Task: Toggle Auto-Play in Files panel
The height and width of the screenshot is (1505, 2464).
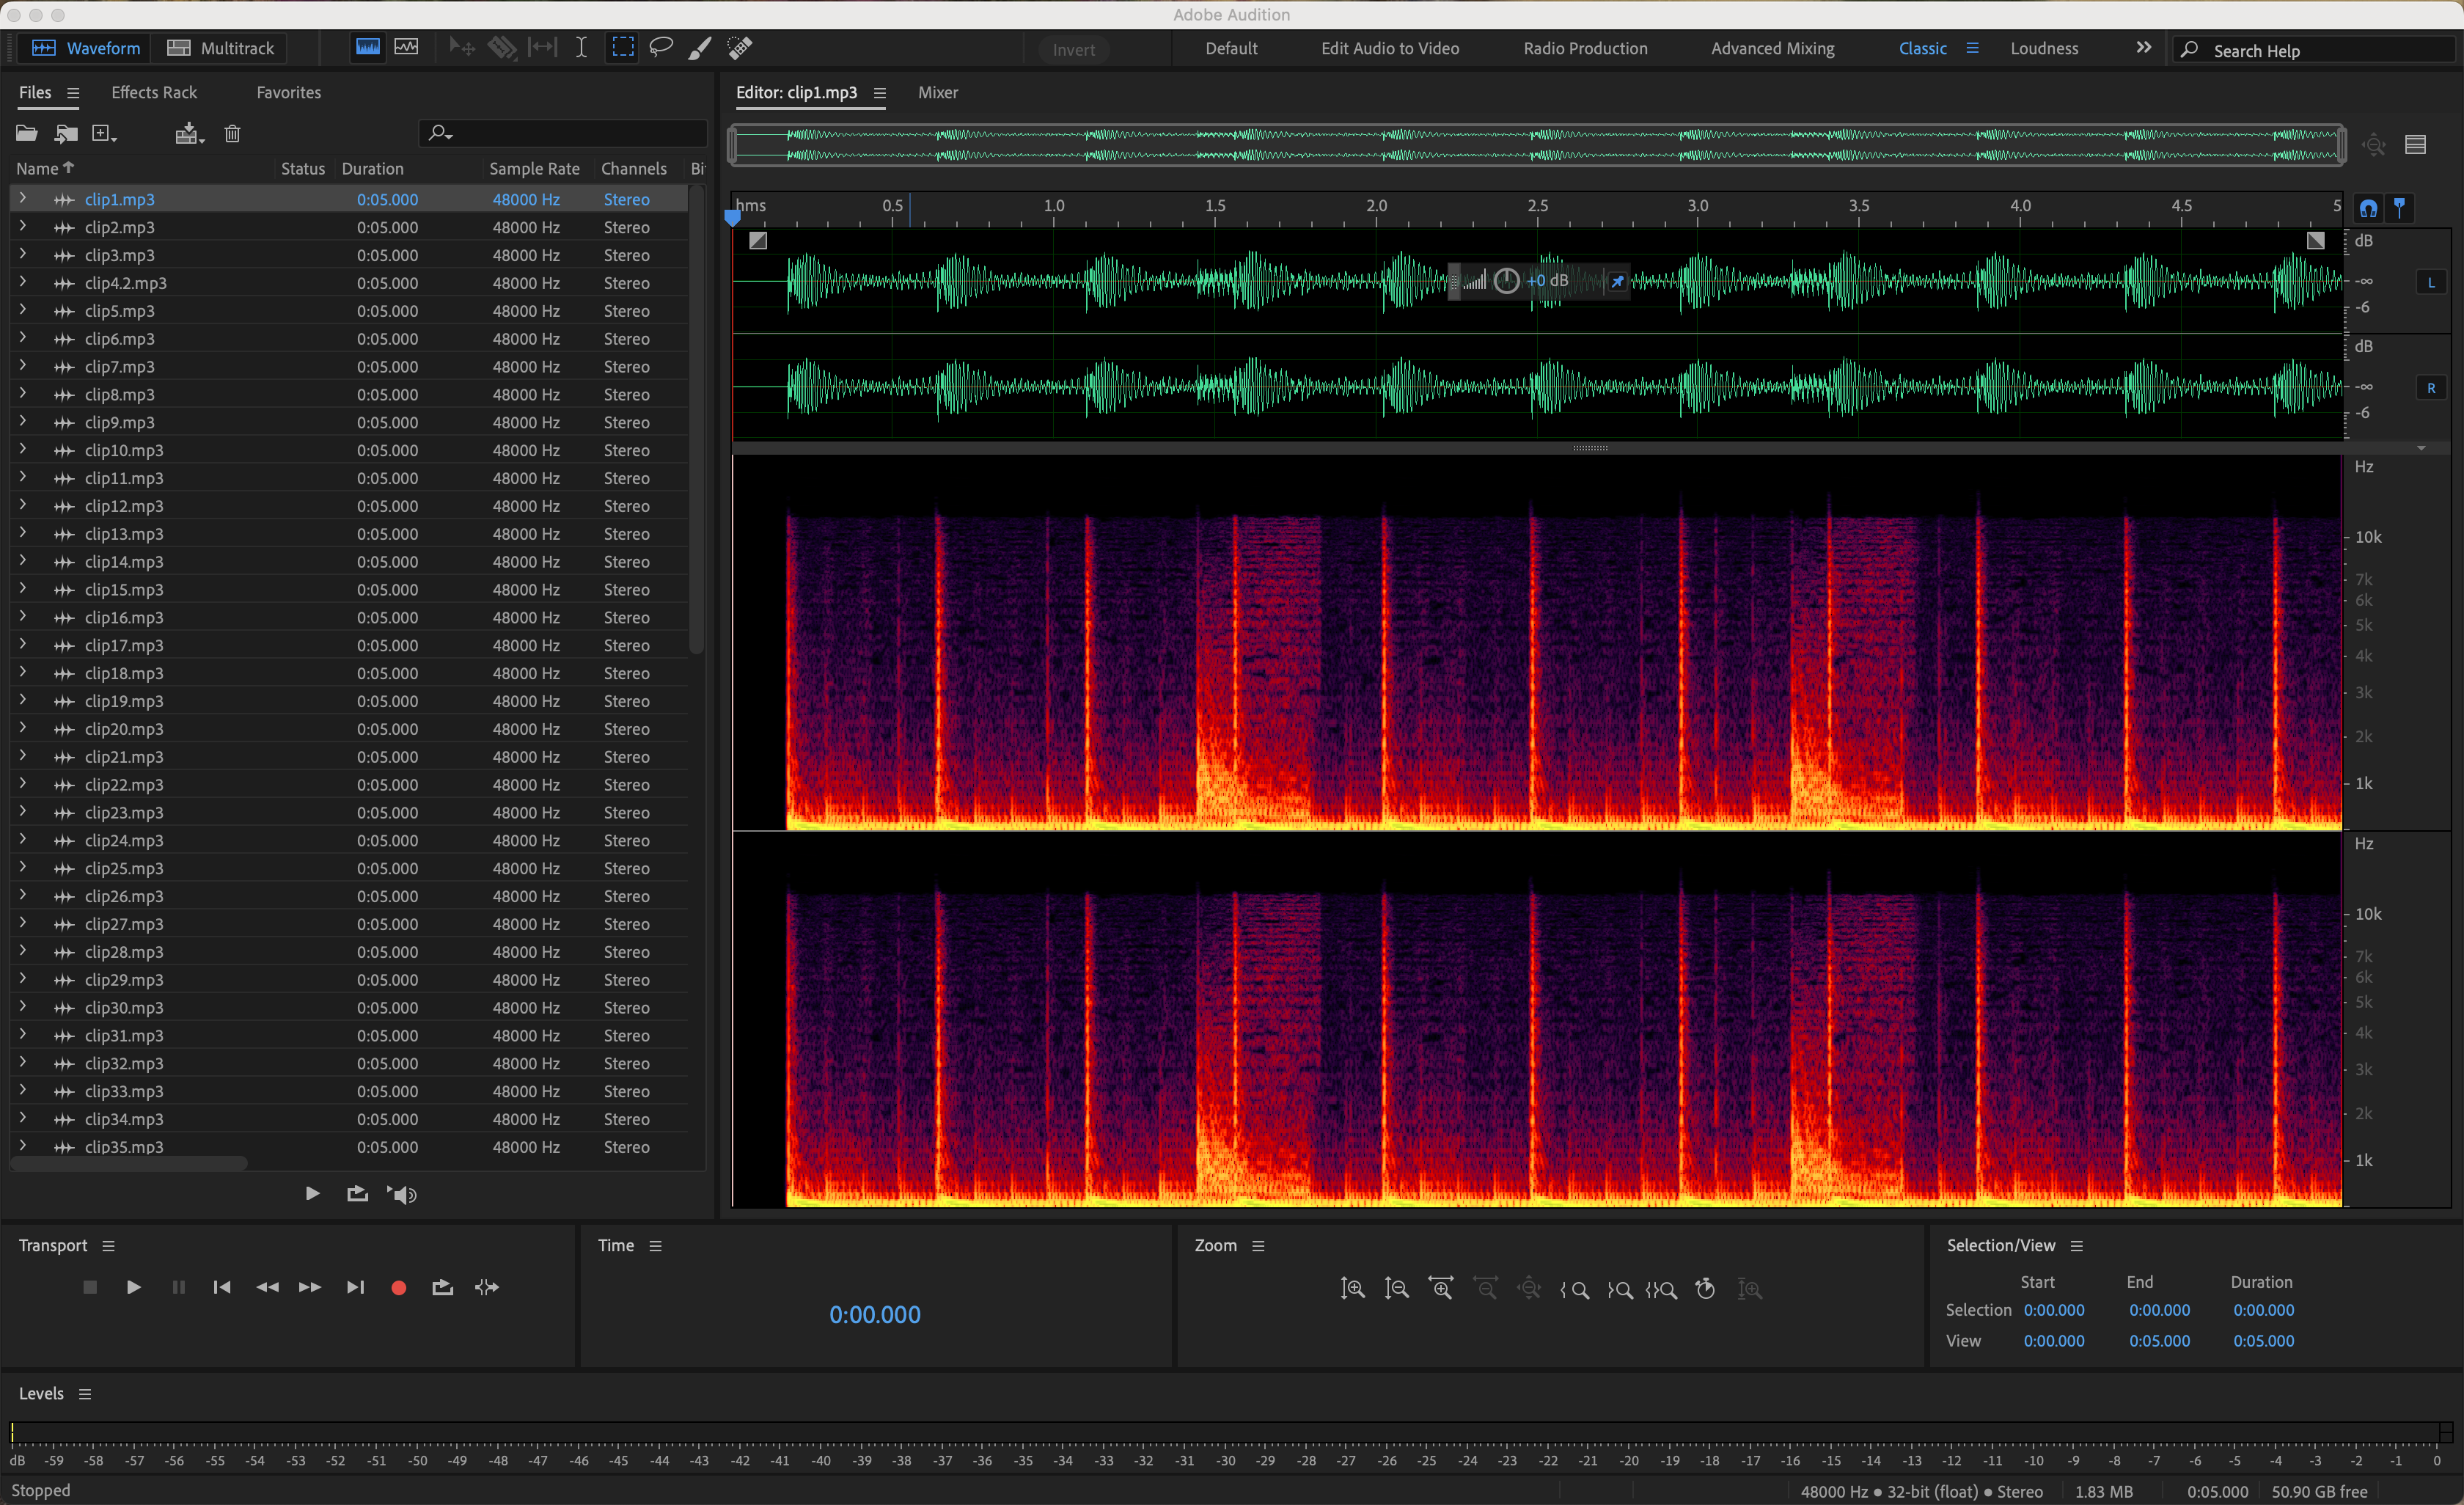Action: pyautogui.click(x=402, y=1194)
